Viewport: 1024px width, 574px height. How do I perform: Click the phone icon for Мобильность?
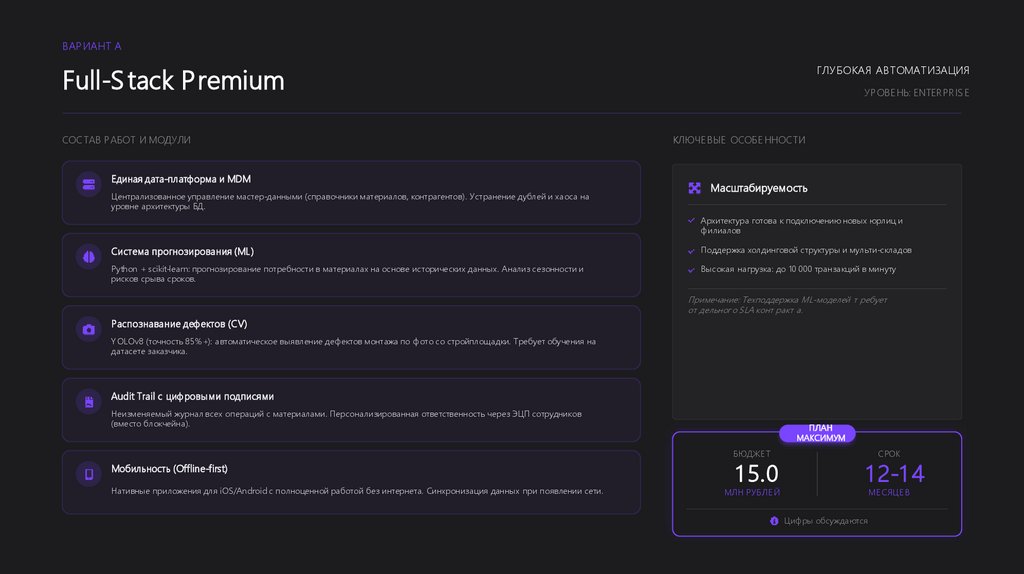(89, 474)
